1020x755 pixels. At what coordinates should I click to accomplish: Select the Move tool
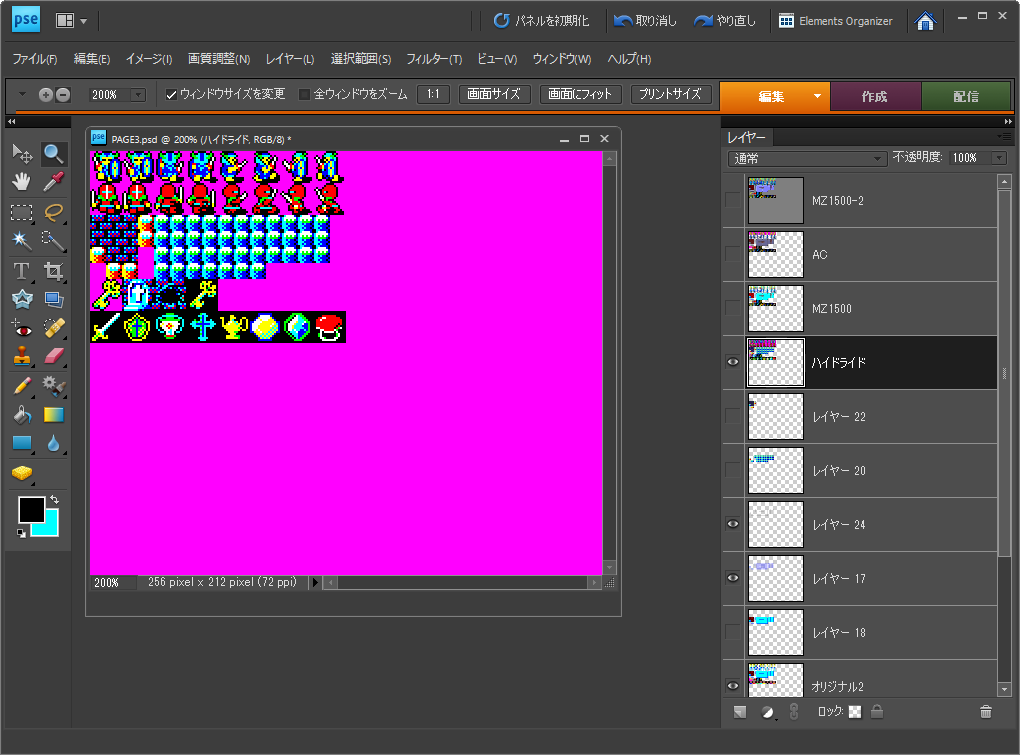[22, 153]
